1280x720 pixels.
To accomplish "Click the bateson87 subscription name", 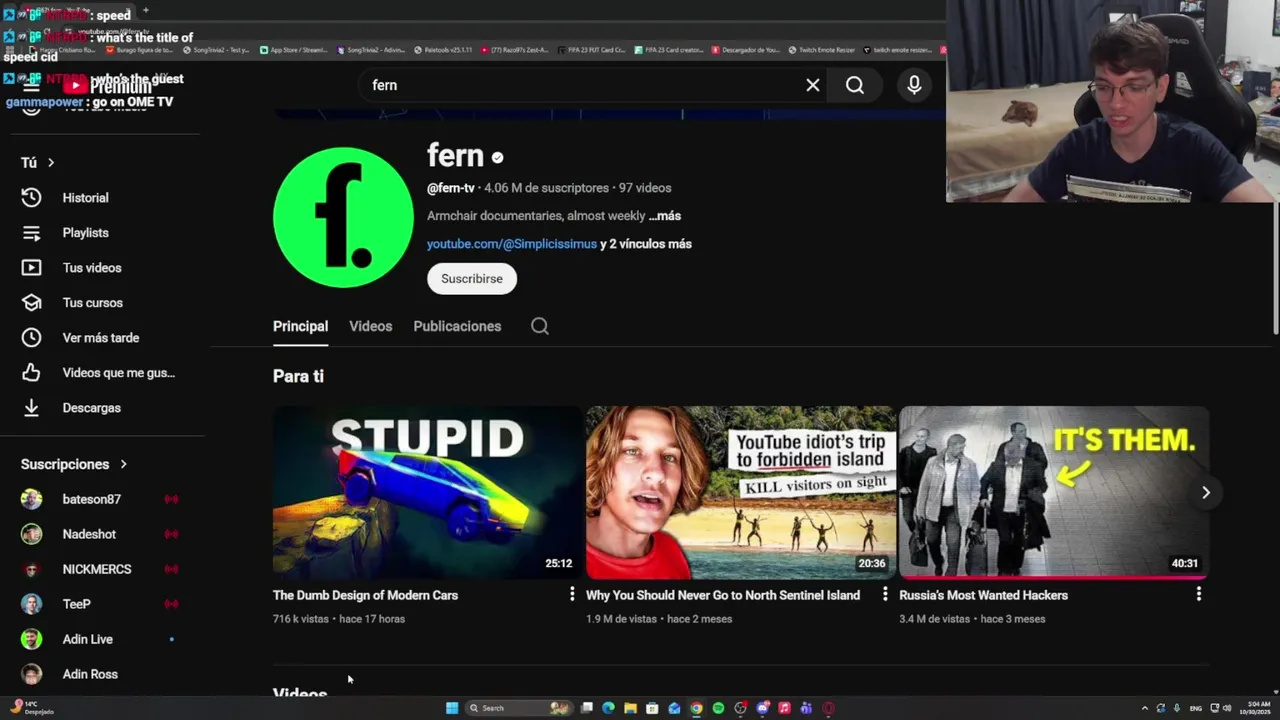I will click(91, 499).
